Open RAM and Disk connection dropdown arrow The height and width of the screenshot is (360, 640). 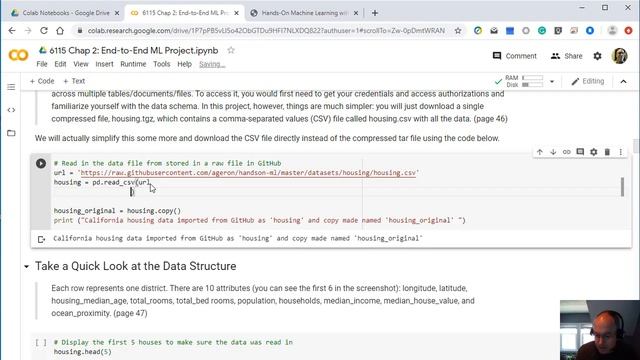click(552, 81)
